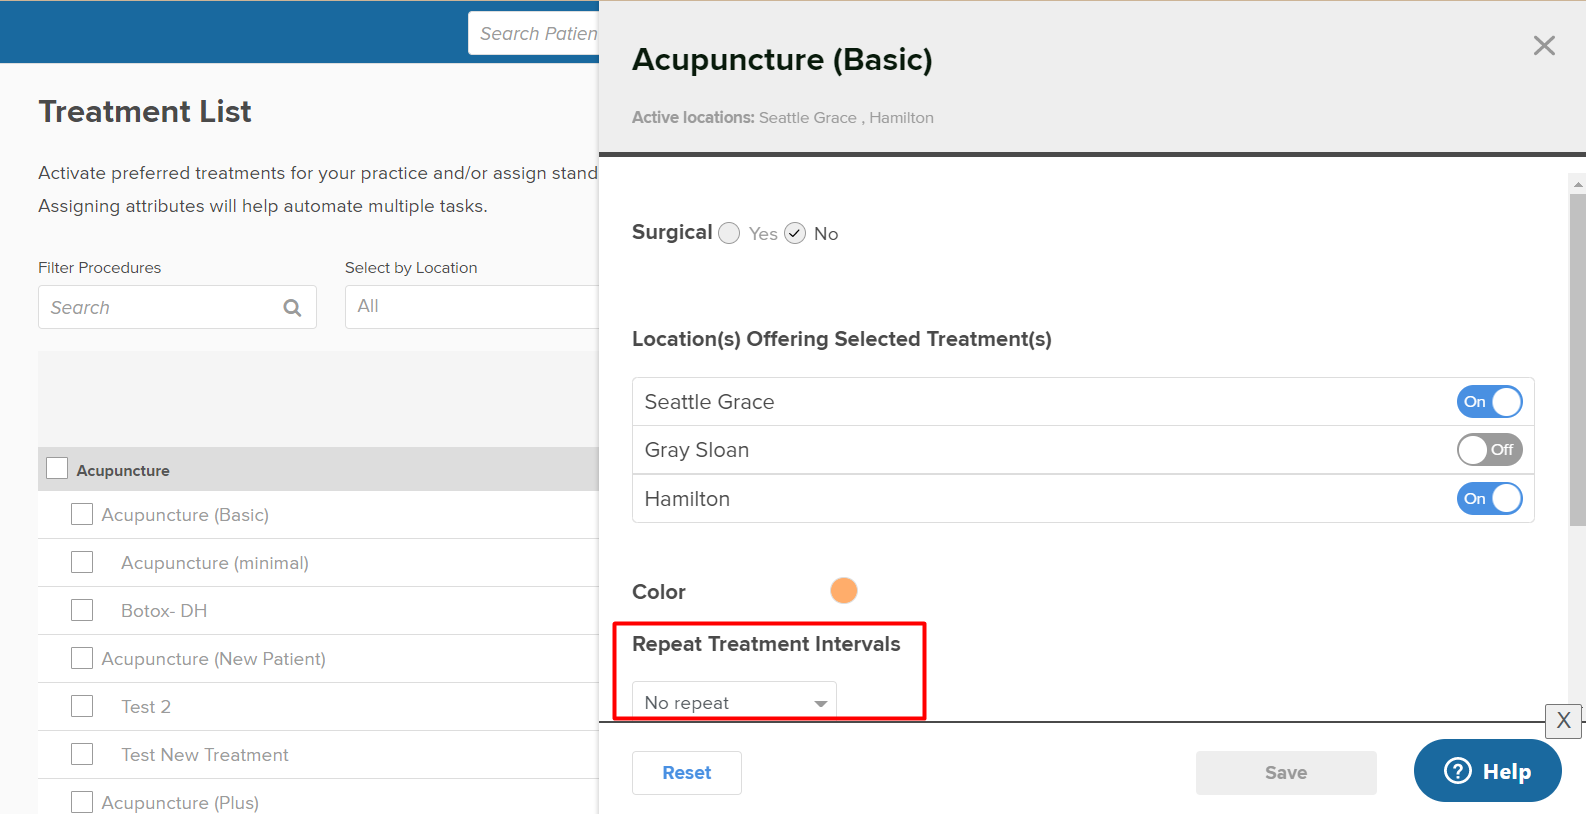Click the Reset button
Viewport: 1586px width, 814px height.
tap(687, 773)
